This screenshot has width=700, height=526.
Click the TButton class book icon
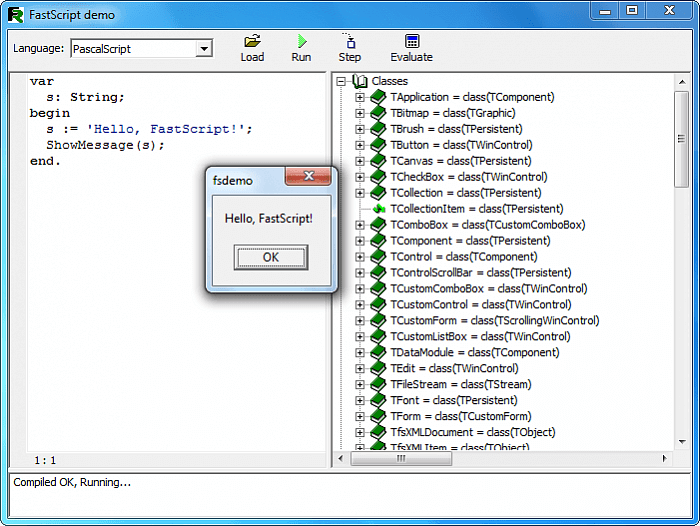coord(378,145)
